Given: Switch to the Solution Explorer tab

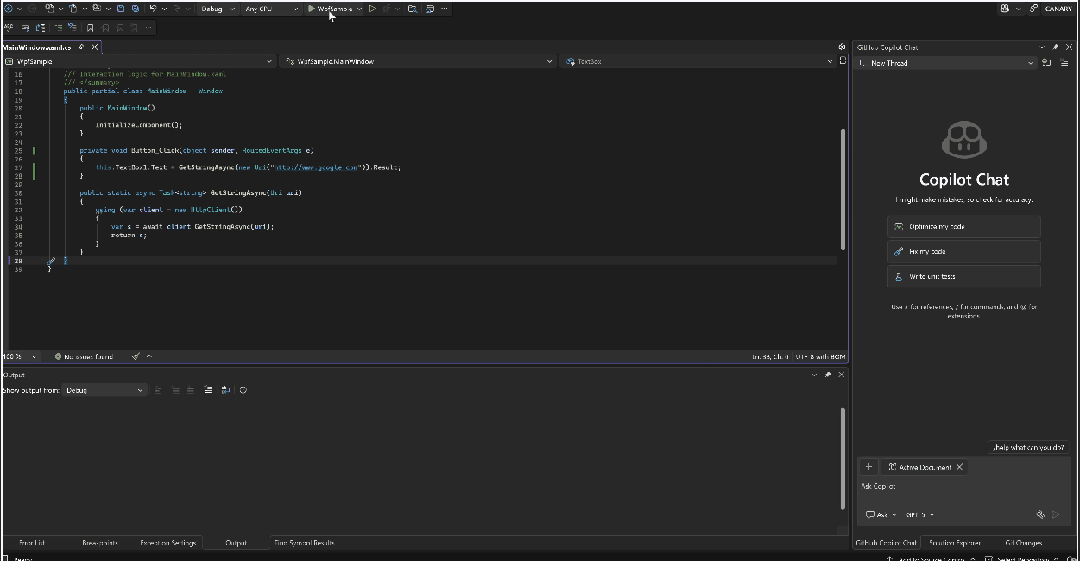Looking at the screenshot, I should click(x=955, y=543).
